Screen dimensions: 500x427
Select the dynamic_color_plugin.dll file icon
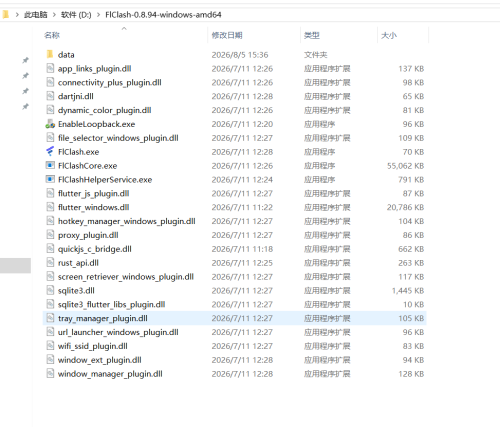coord(50,110)
